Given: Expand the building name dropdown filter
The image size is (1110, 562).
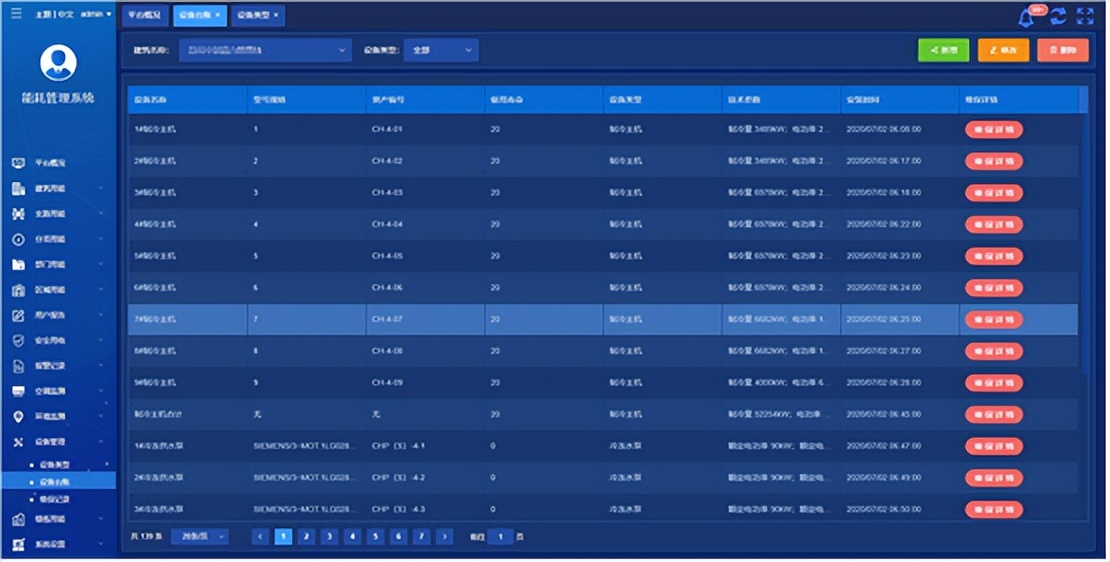Looking at the screenshot, I should [x=264, y=50].
